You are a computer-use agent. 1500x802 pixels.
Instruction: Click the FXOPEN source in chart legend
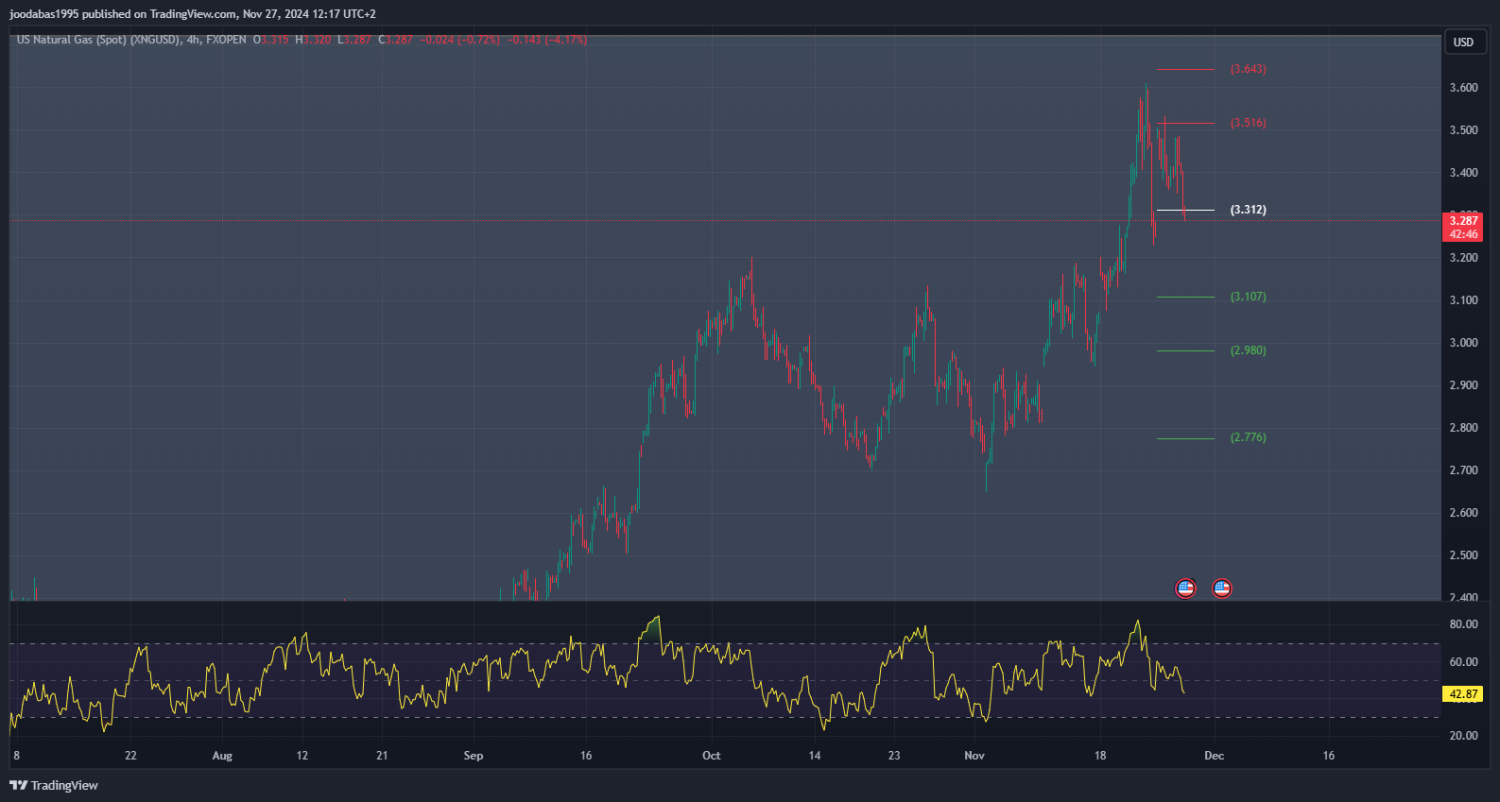click(225, 40)
